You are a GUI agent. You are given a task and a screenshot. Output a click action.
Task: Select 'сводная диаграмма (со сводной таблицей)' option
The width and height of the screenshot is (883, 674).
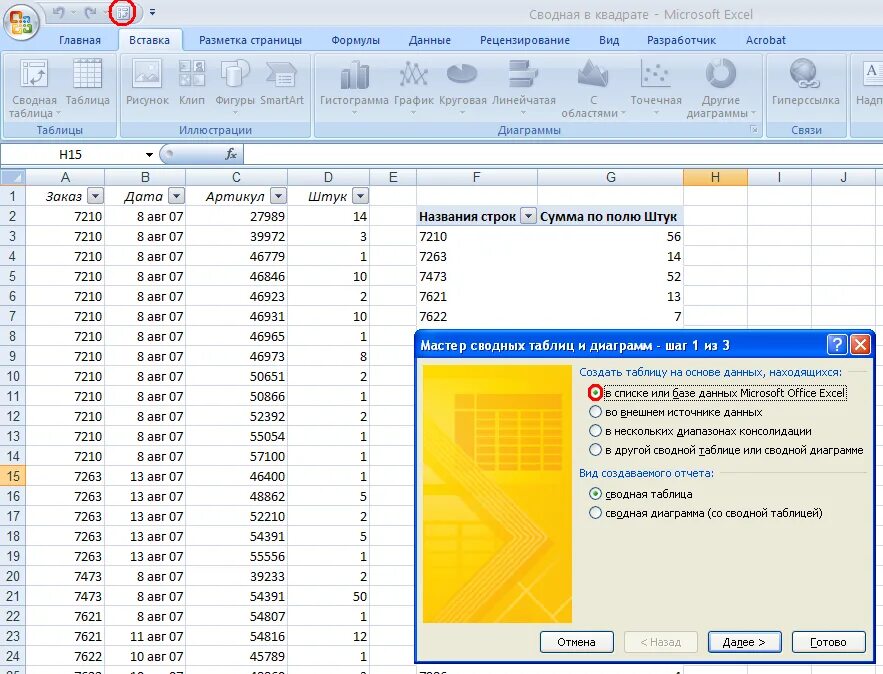[595, 513]
